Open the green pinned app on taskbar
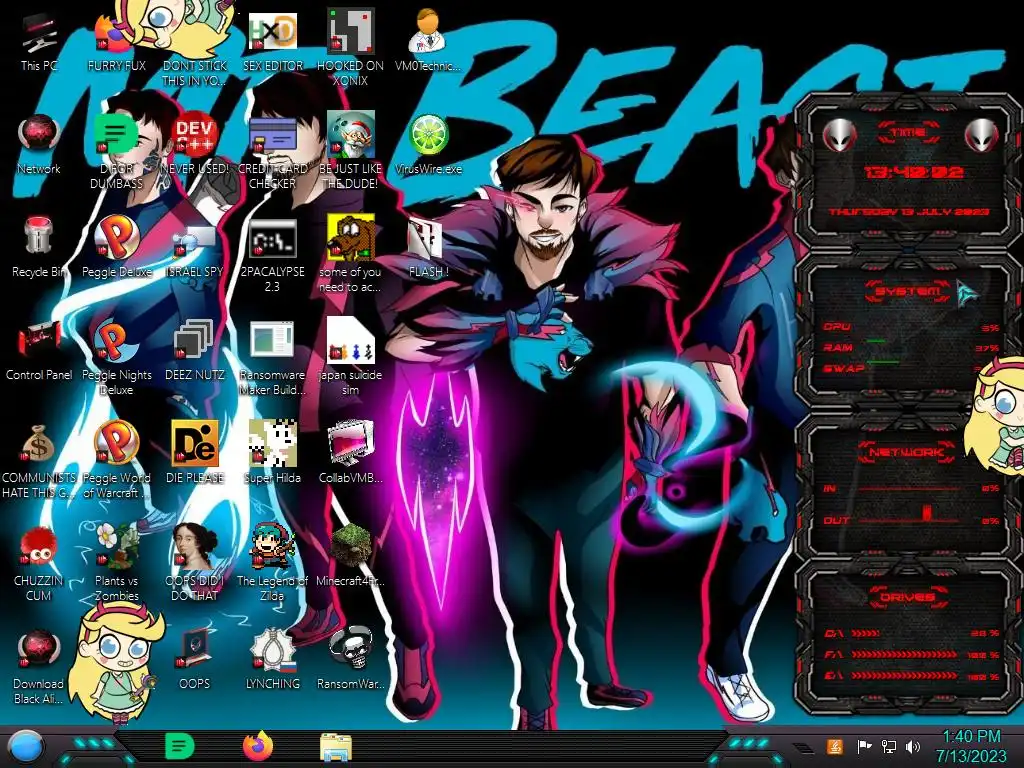1024x768 pixels. coord(180,746)
